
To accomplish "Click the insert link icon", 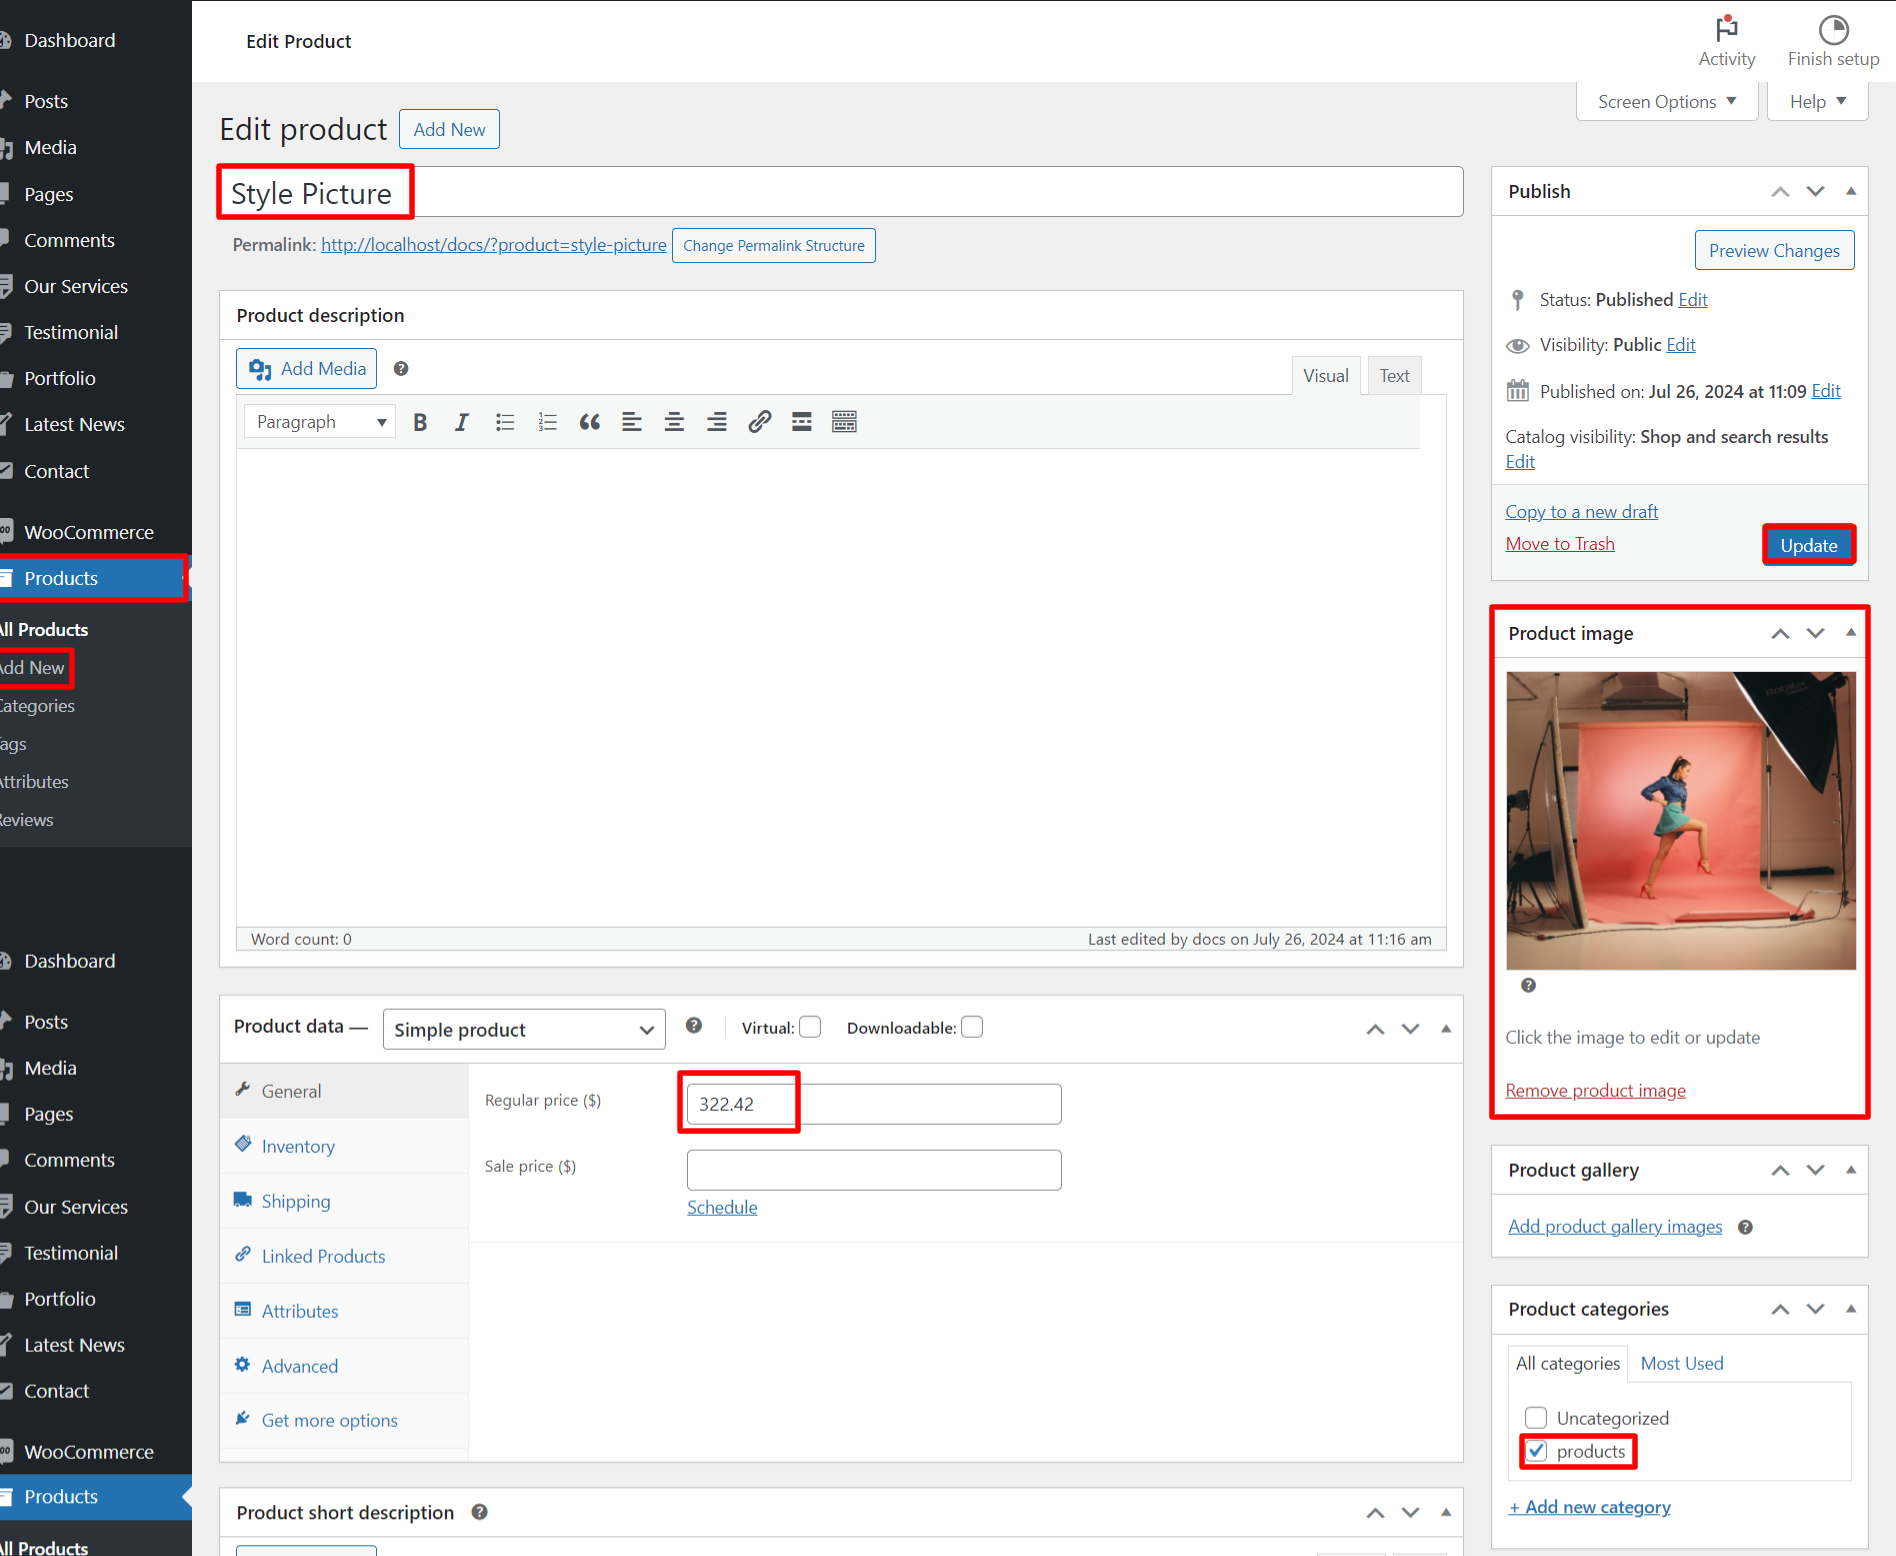I will pyautogui.click(x=759, y=422).
